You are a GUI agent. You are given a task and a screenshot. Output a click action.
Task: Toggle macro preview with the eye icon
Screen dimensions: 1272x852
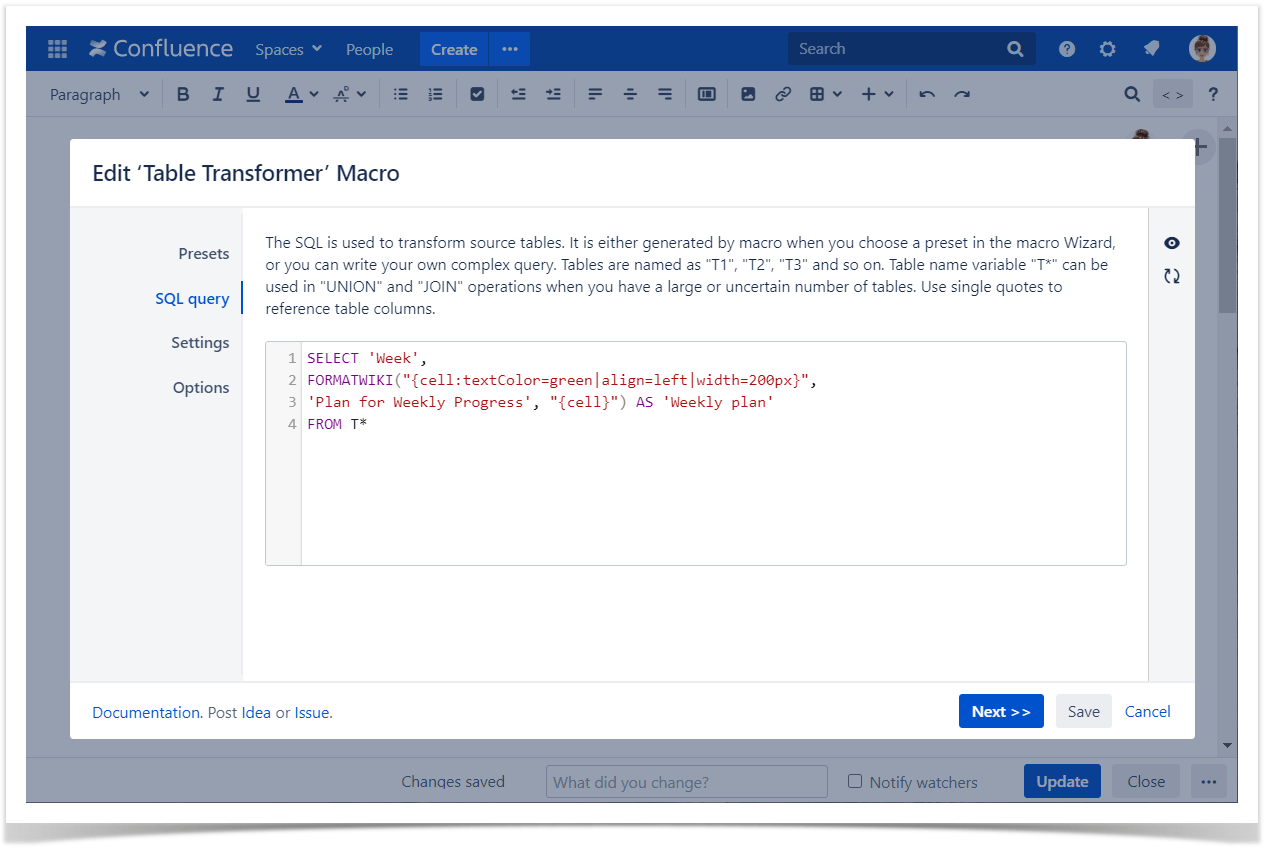[x=1172, y=243]
